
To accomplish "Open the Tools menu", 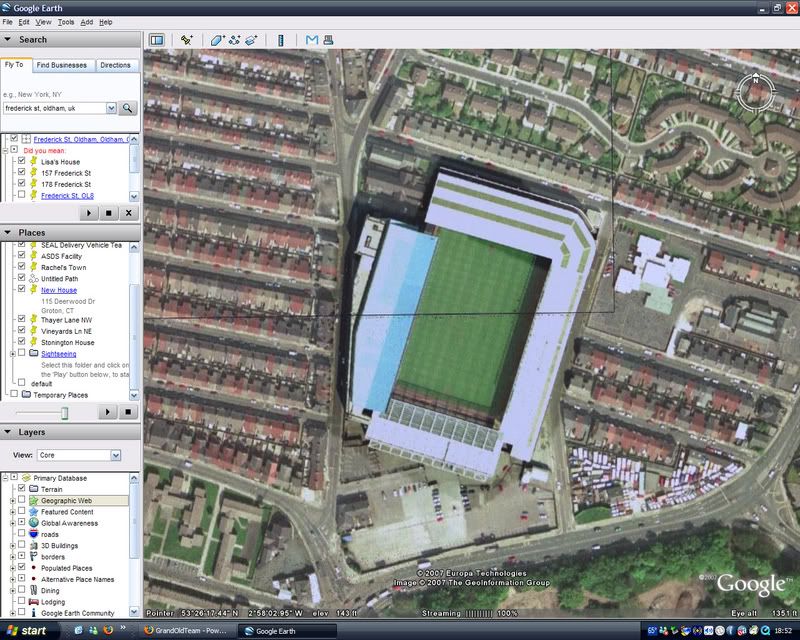I will click(66, 22).
